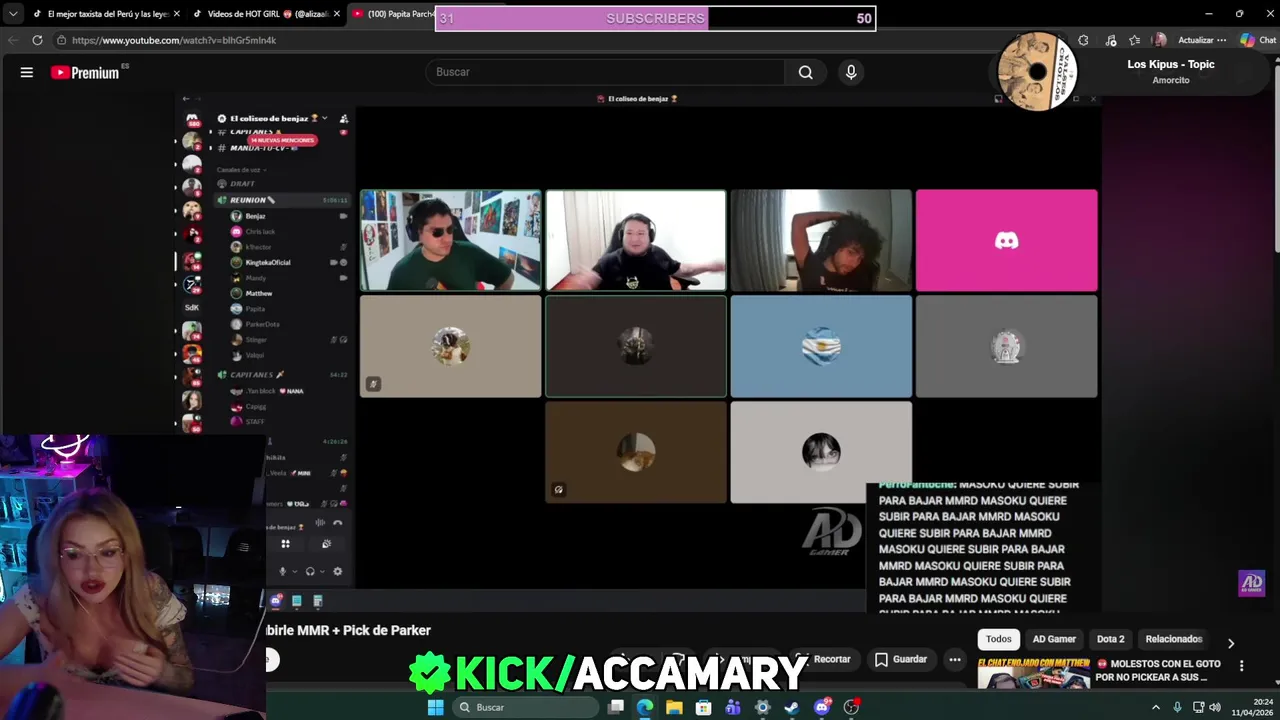Open the browser extensions puzzle icon
The height and width of the screenshot is (720, 1280).
(x=1083, y=40)
